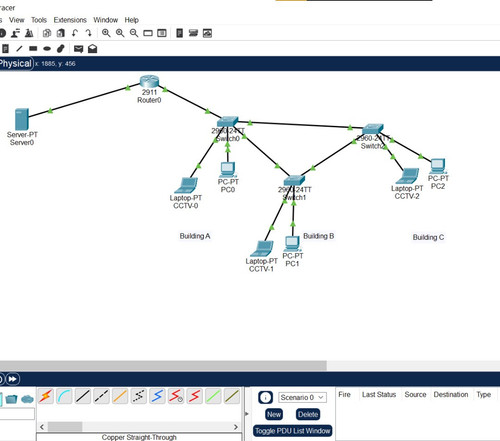500x441 pixels.
Task: Click the Copy icon in main toolbar
Action: tap(47, 33)
